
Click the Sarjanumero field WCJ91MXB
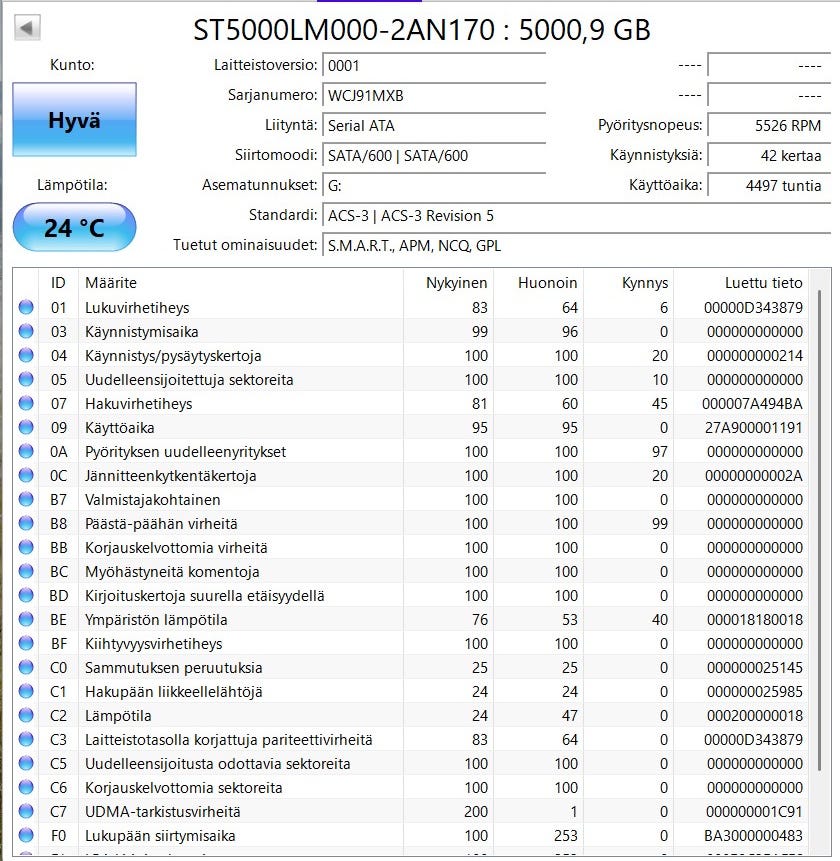[434, 96]
